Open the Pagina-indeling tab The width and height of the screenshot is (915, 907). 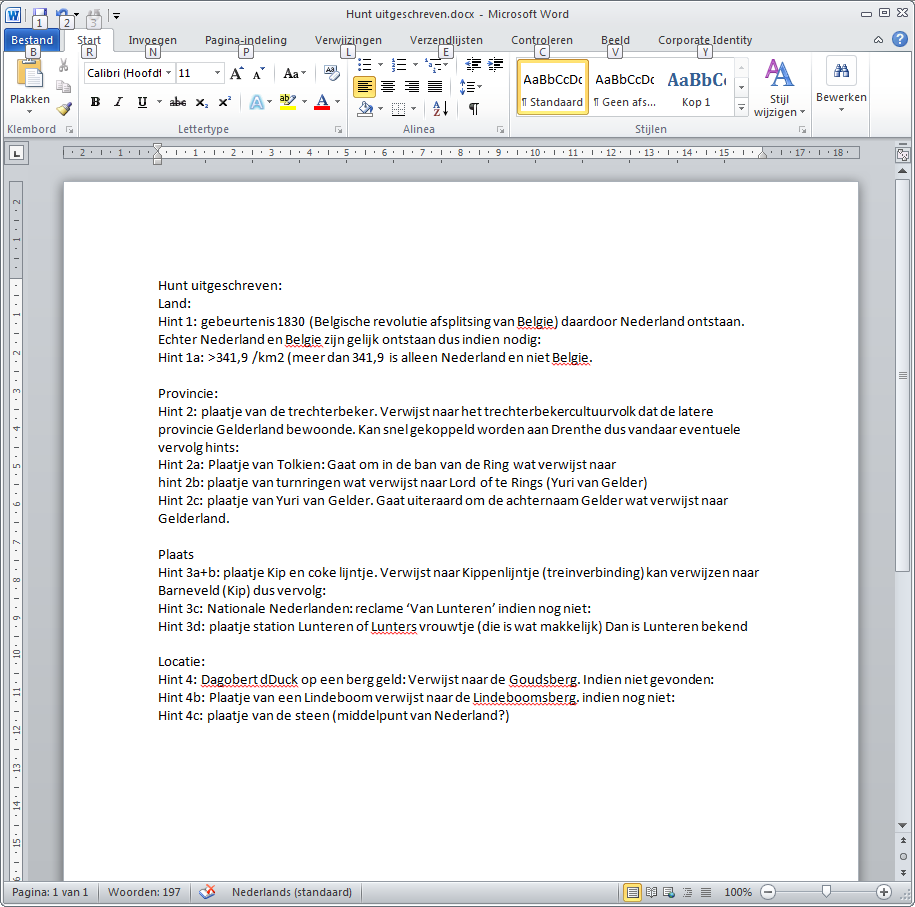click(x=245, y=40)
